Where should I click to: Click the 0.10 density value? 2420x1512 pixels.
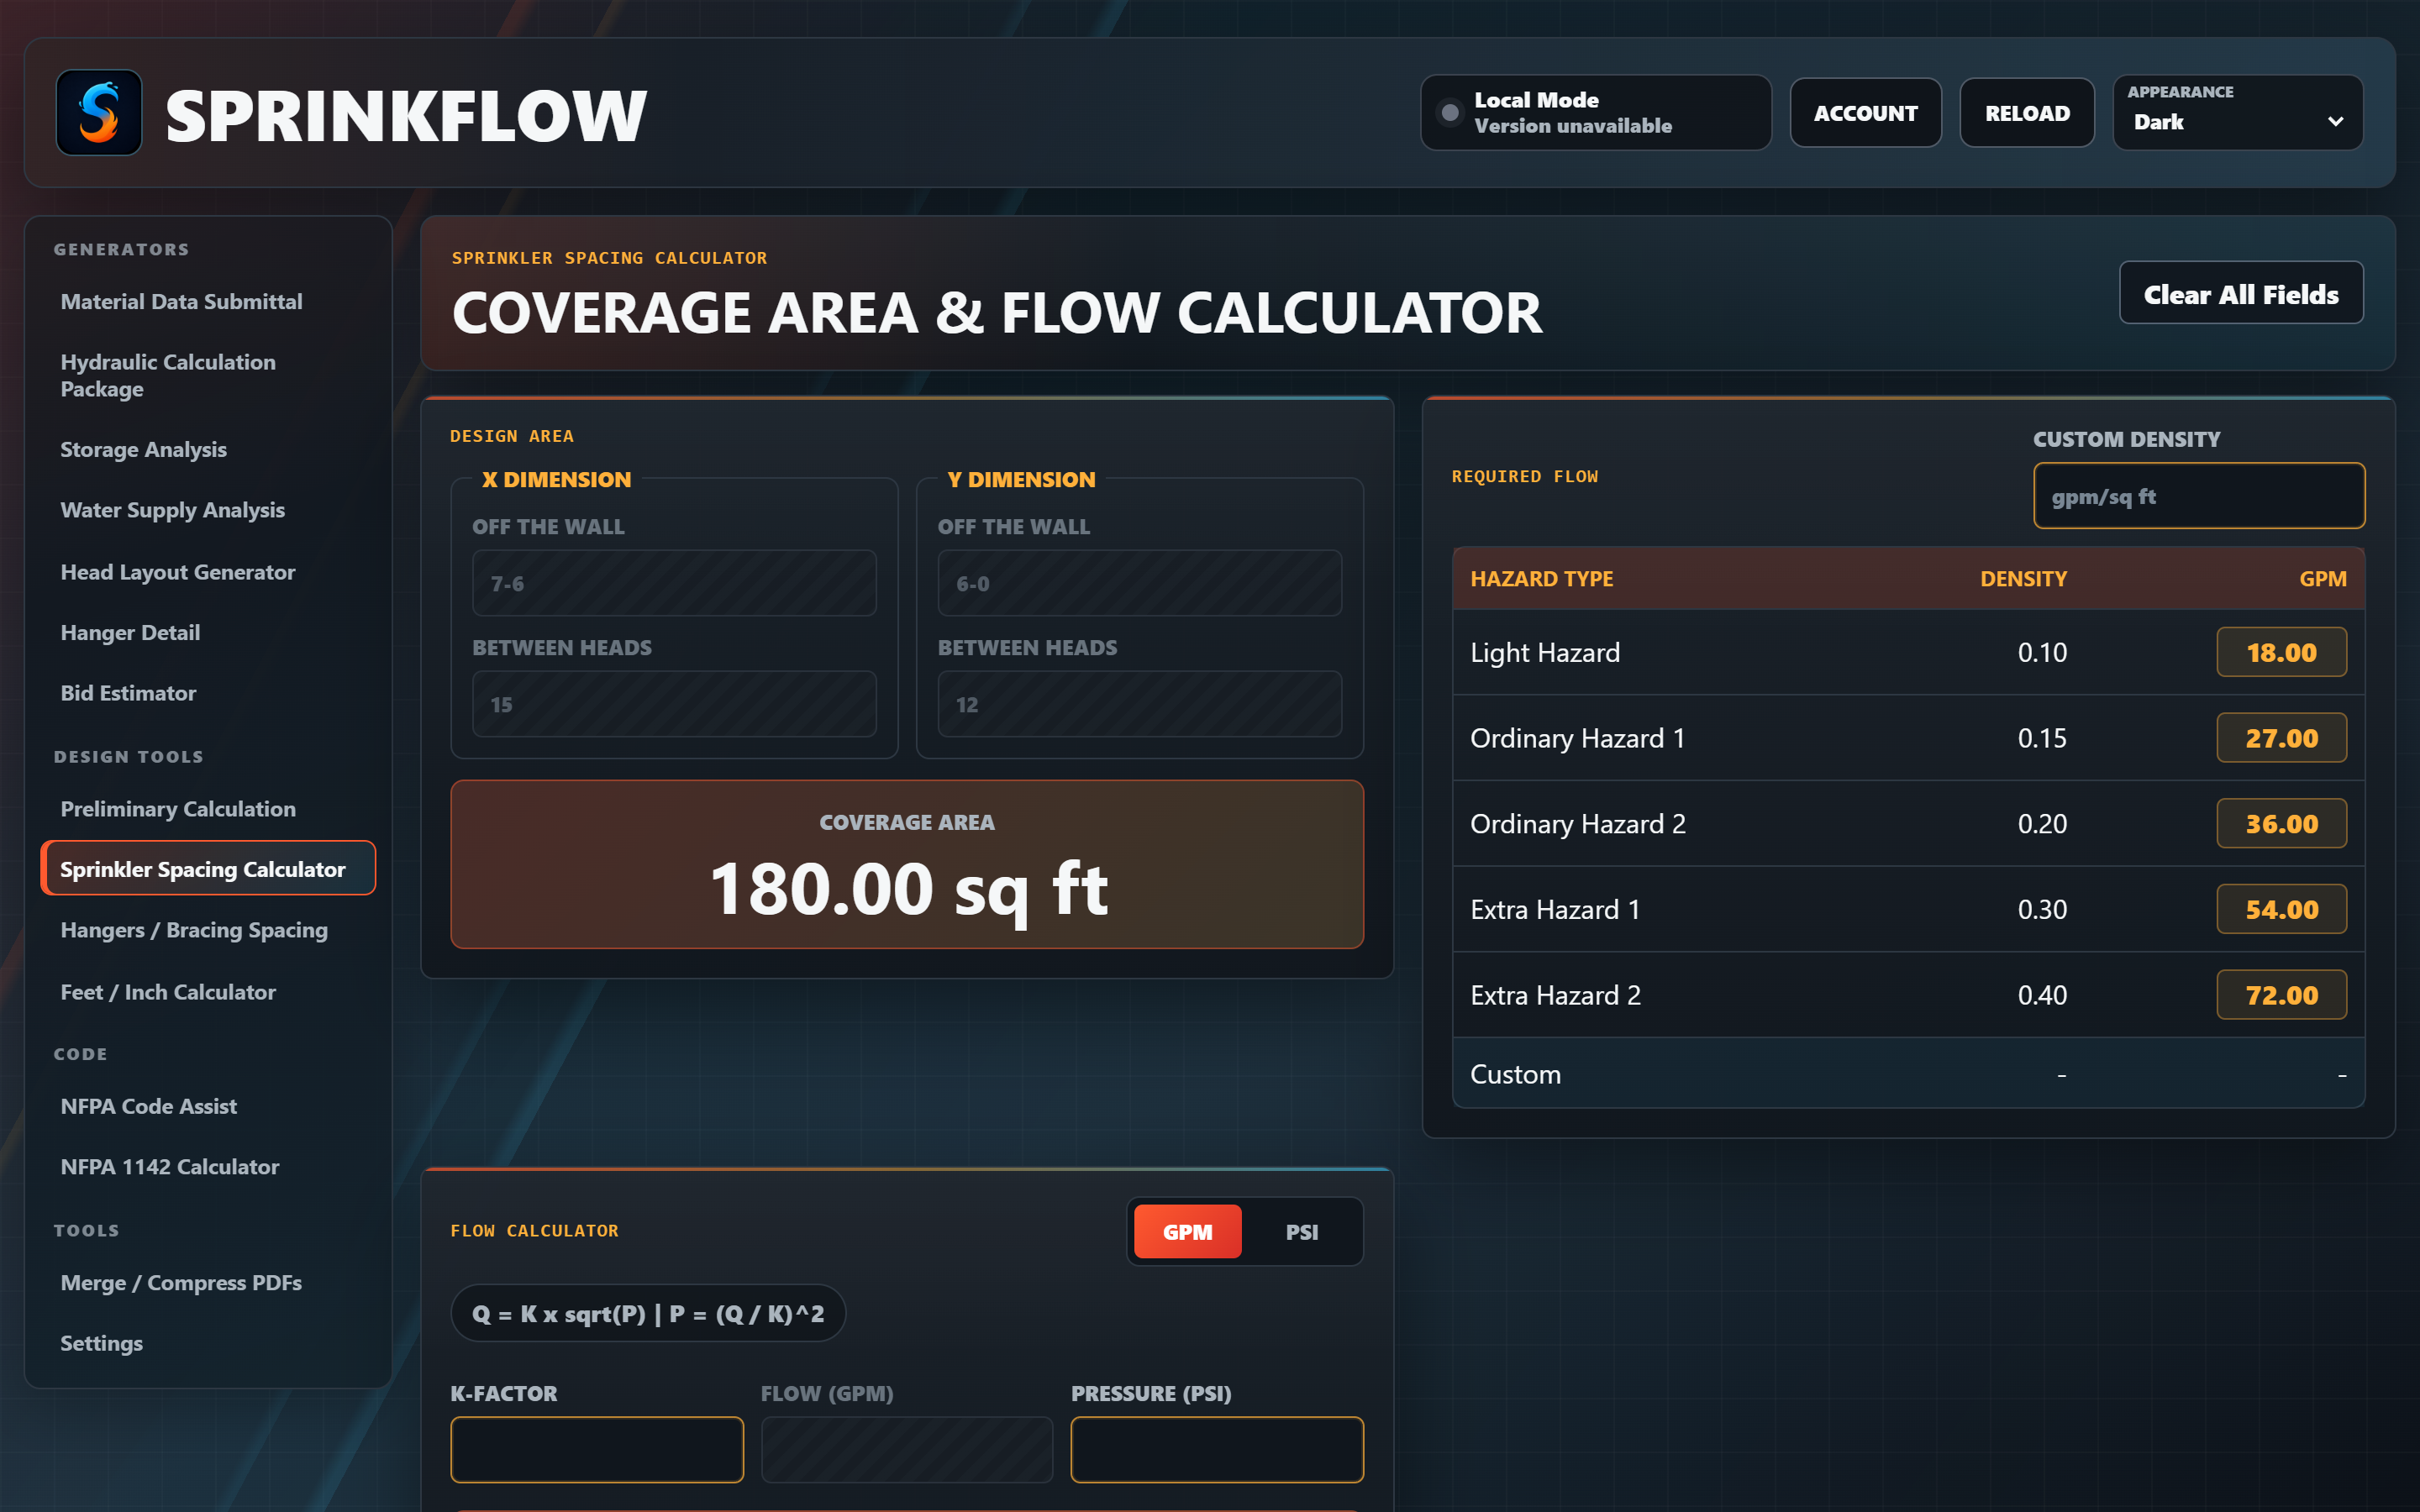pos(2041,652)
